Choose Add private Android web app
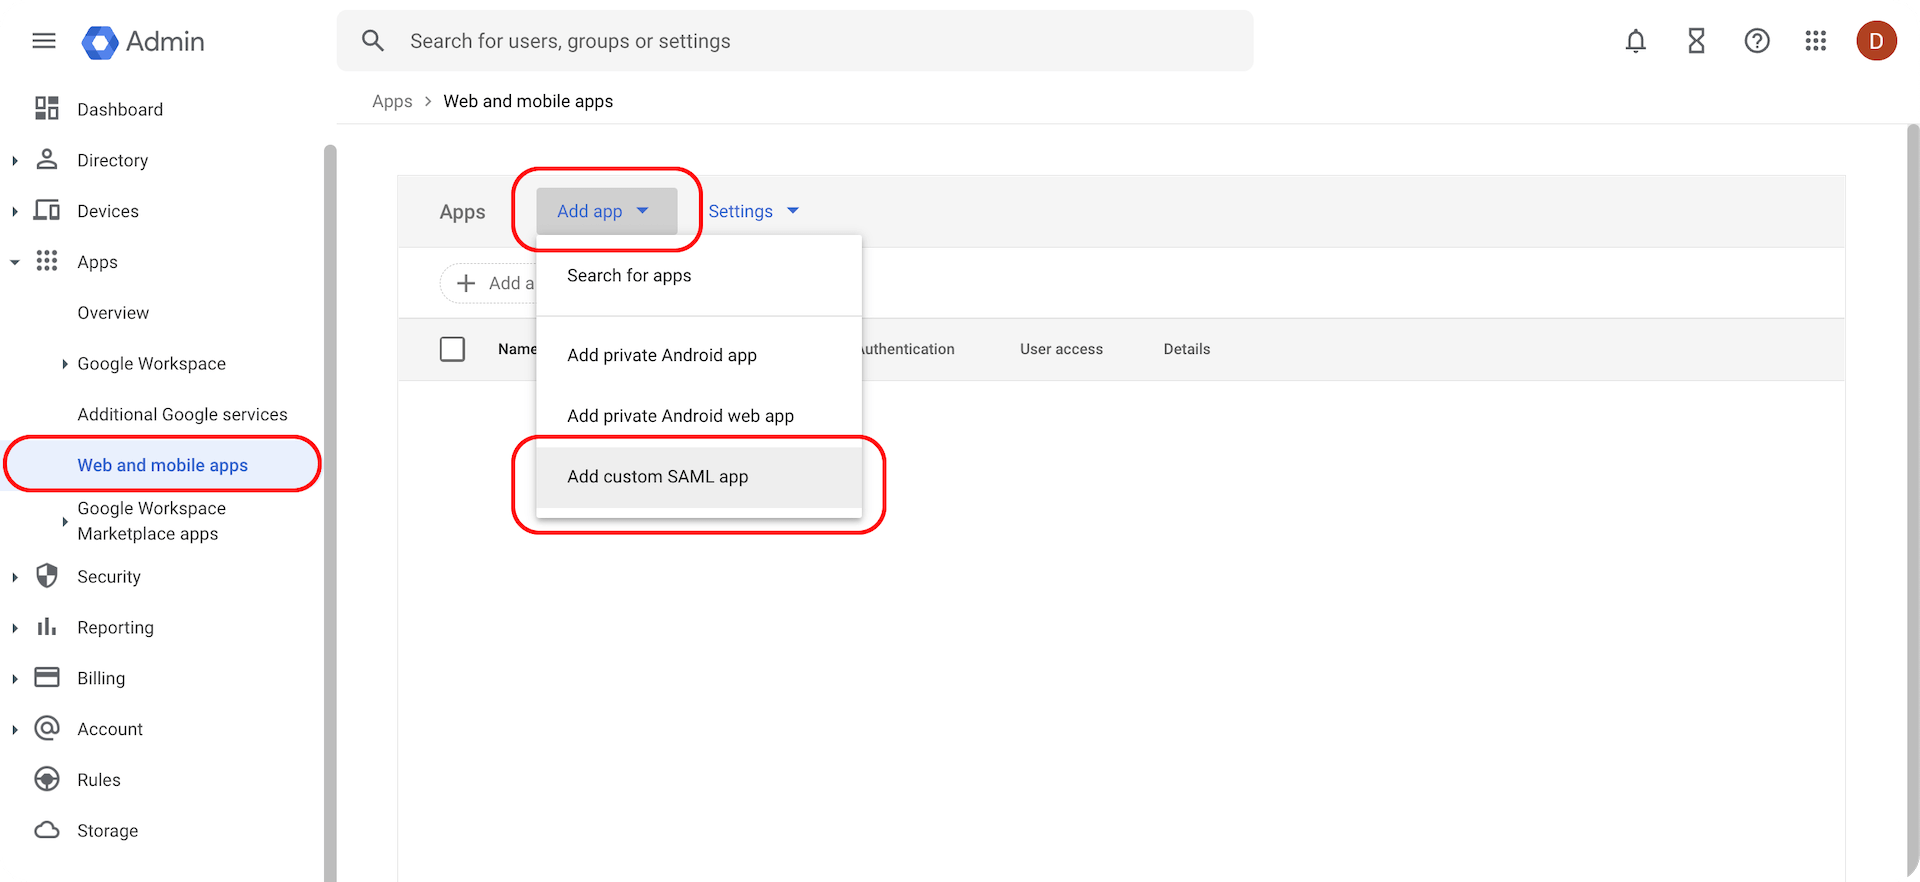The image size is (1920, 882). 698,416
